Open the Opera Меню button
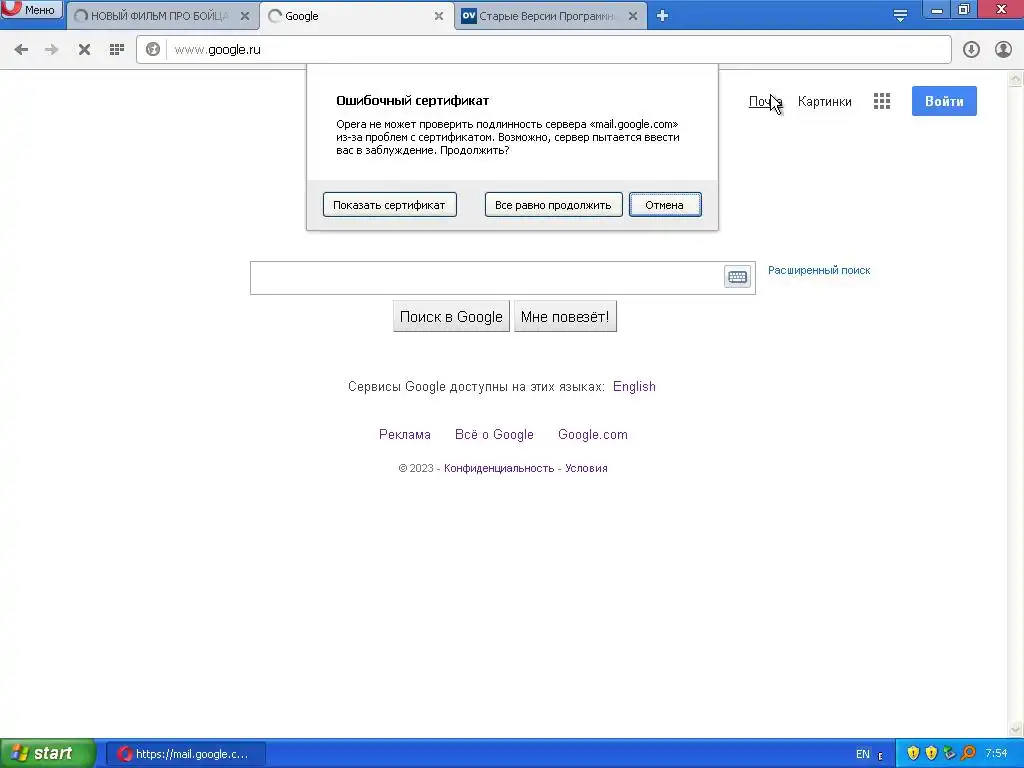This screenshot has height=768, width=1024. 31,10
